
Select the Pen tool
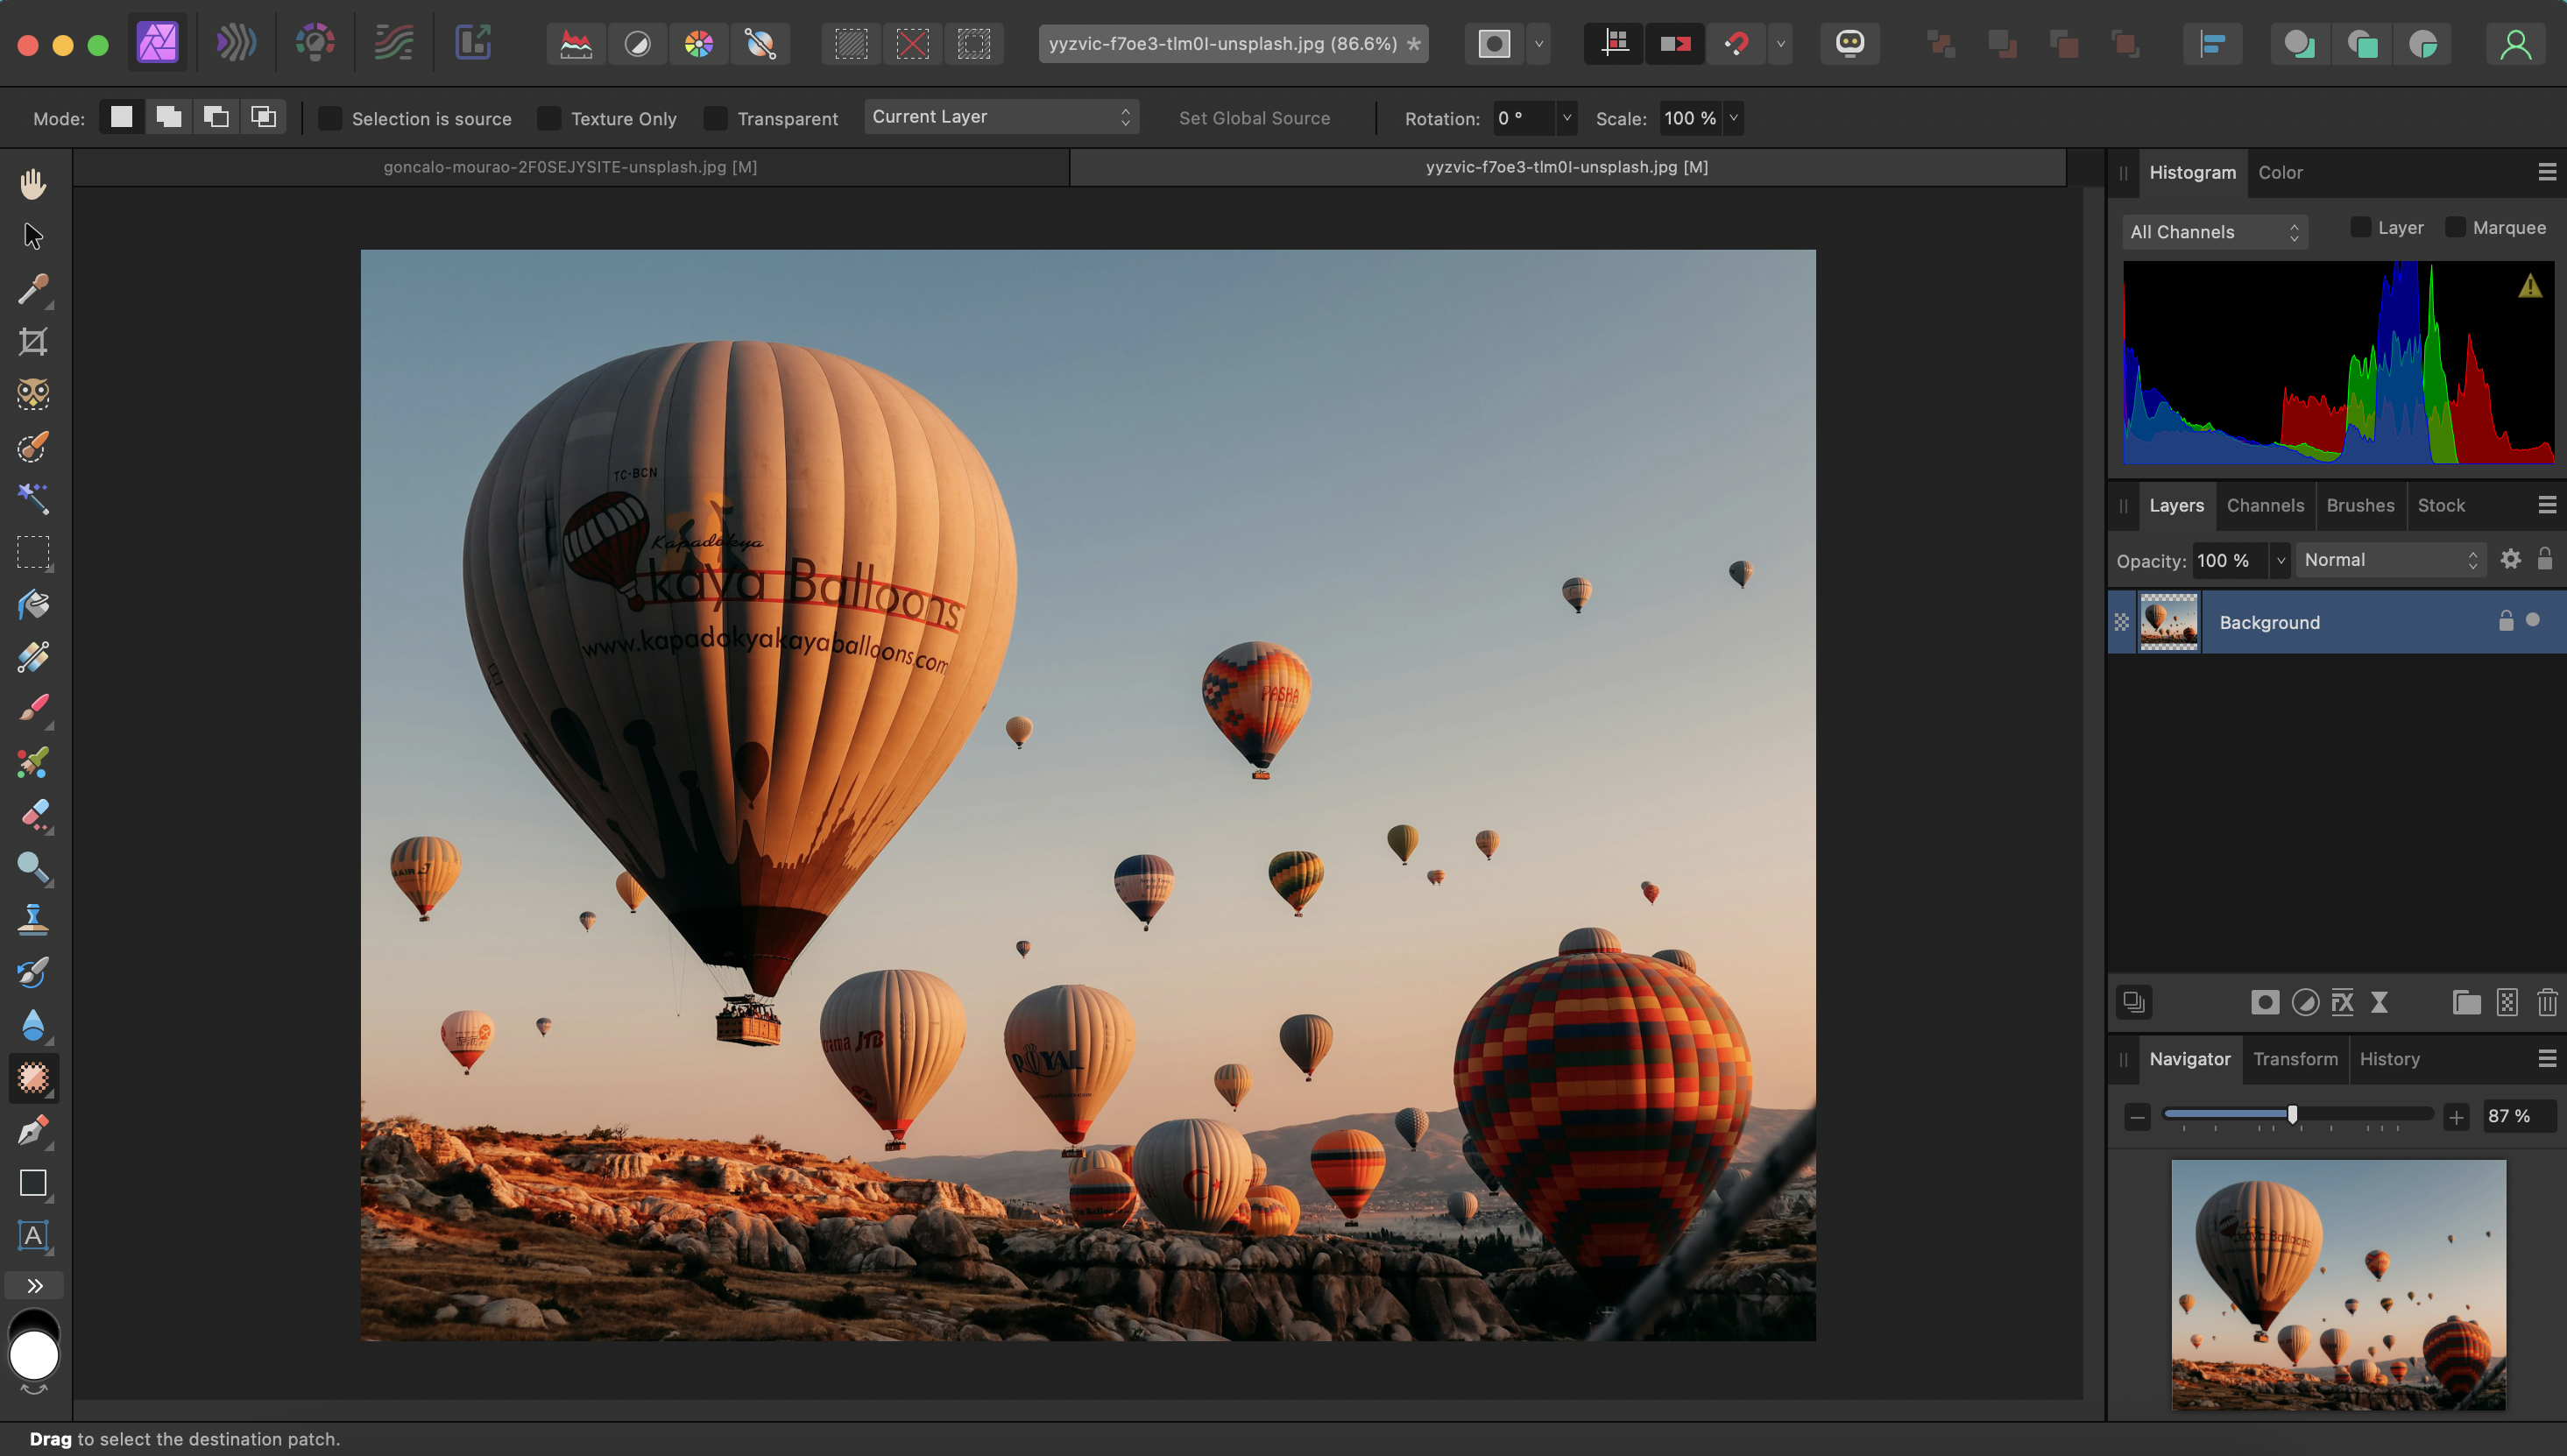33,1131
